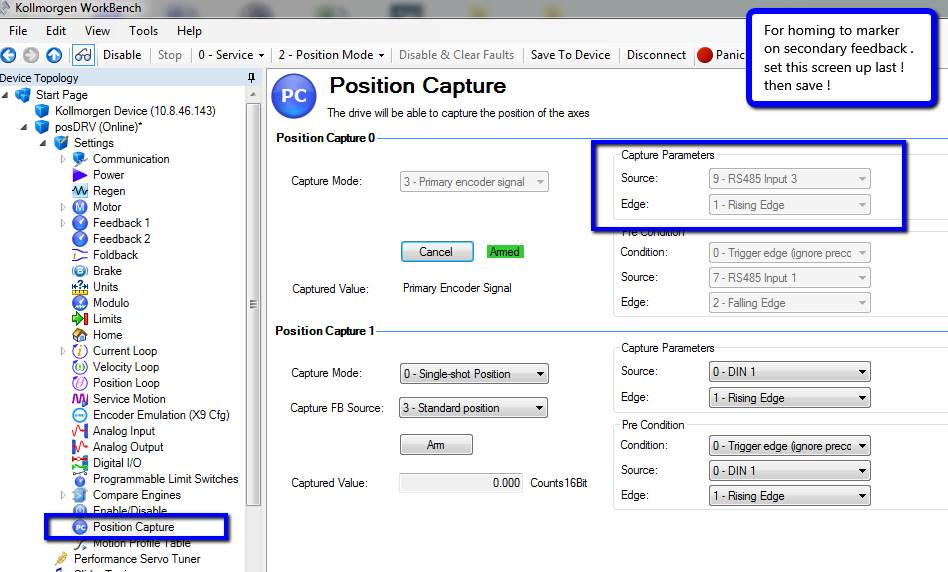Click the Arm button
The height and width of the screenshot is (572, 948).
click(x=436, y=445)
